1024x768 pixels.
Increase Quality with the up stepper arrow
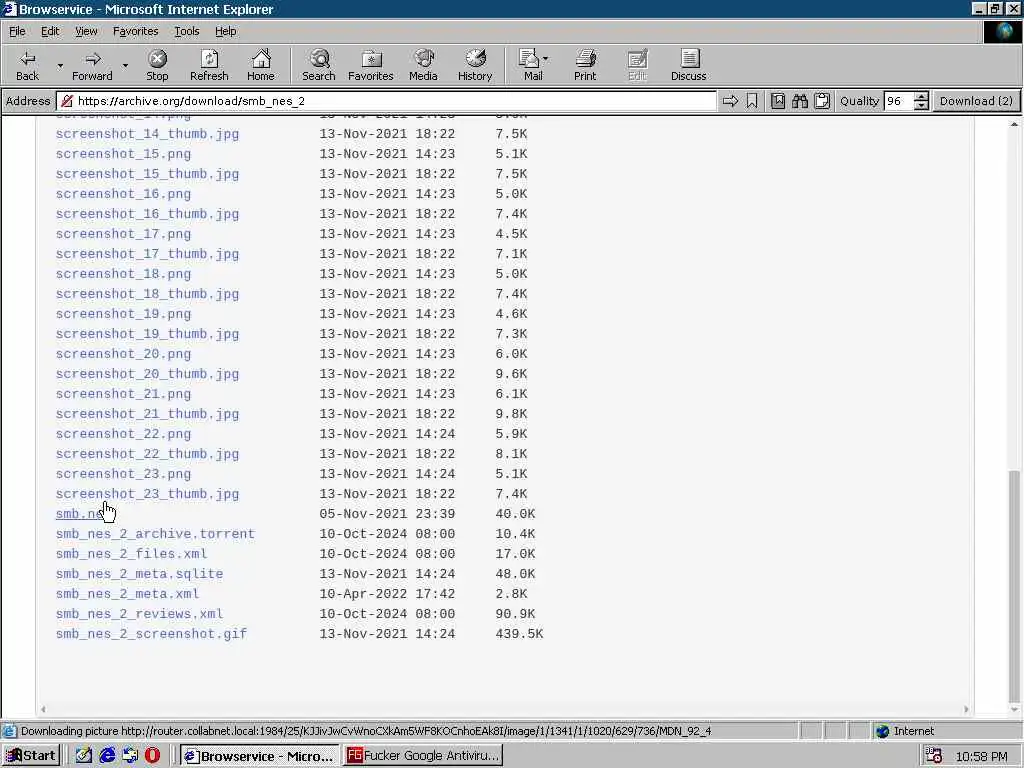click(921, 97)
